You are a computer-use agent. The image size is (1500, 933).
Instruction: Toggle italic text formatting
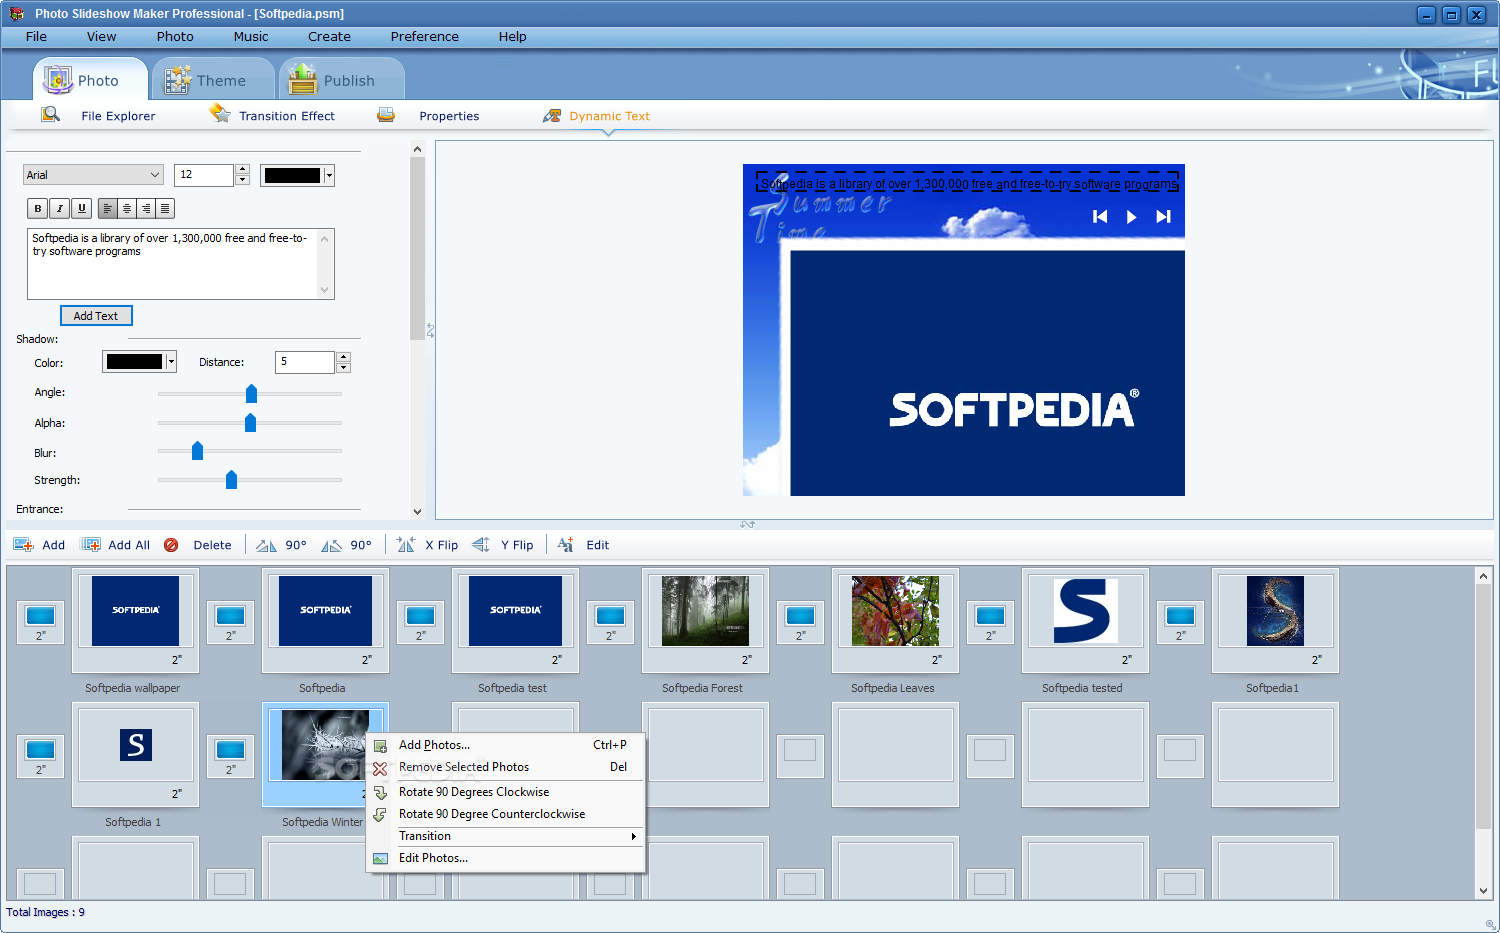coord(60,208)
